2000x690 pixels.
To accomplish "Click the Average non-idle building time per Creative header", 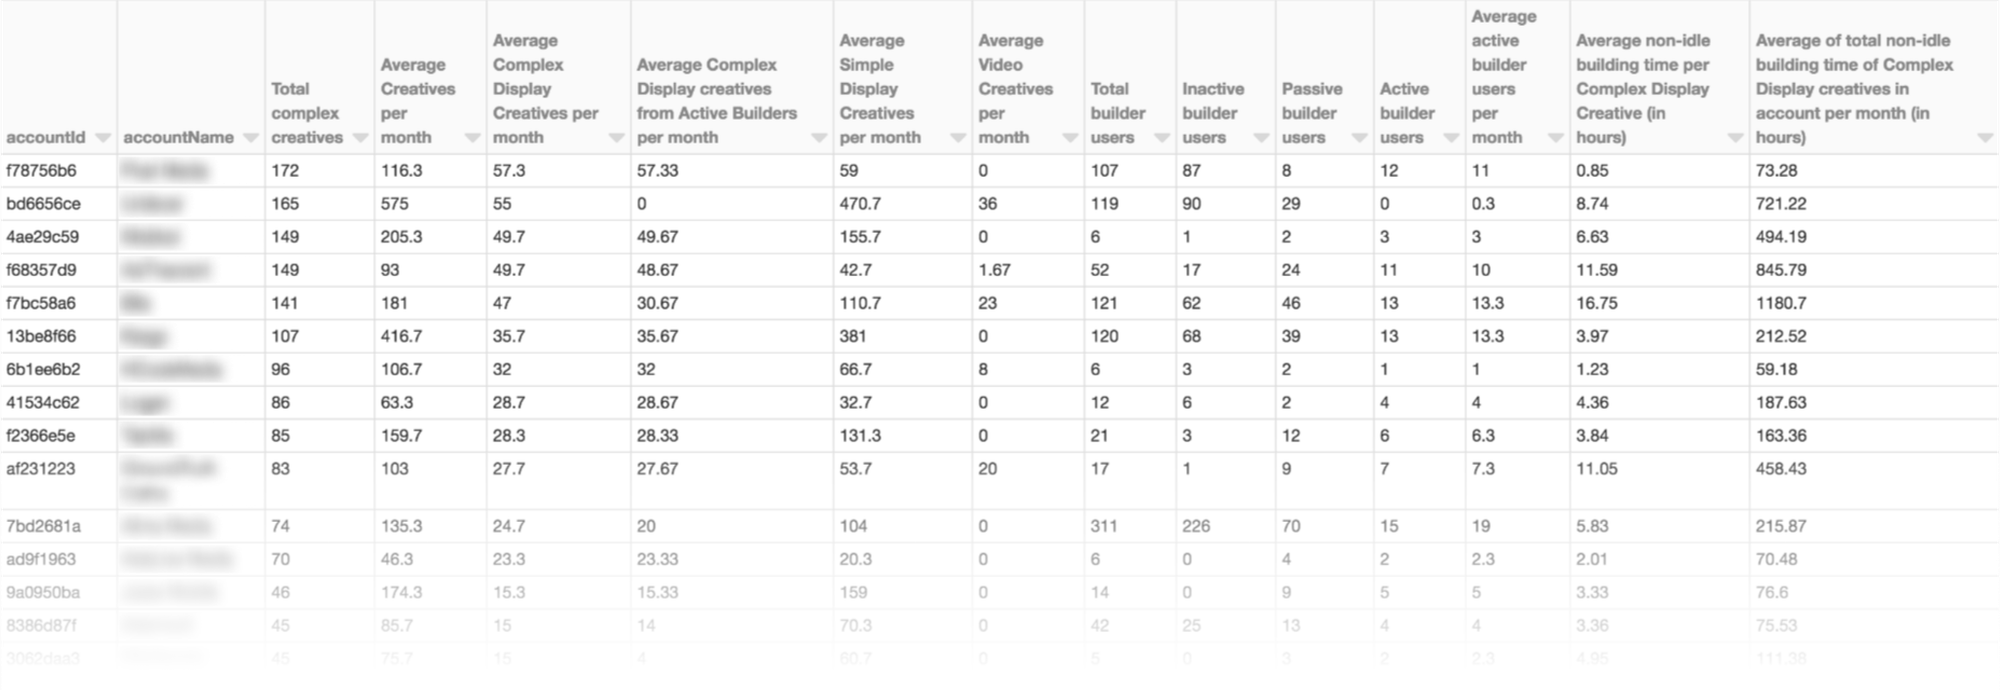I will tap(1643, 89).
